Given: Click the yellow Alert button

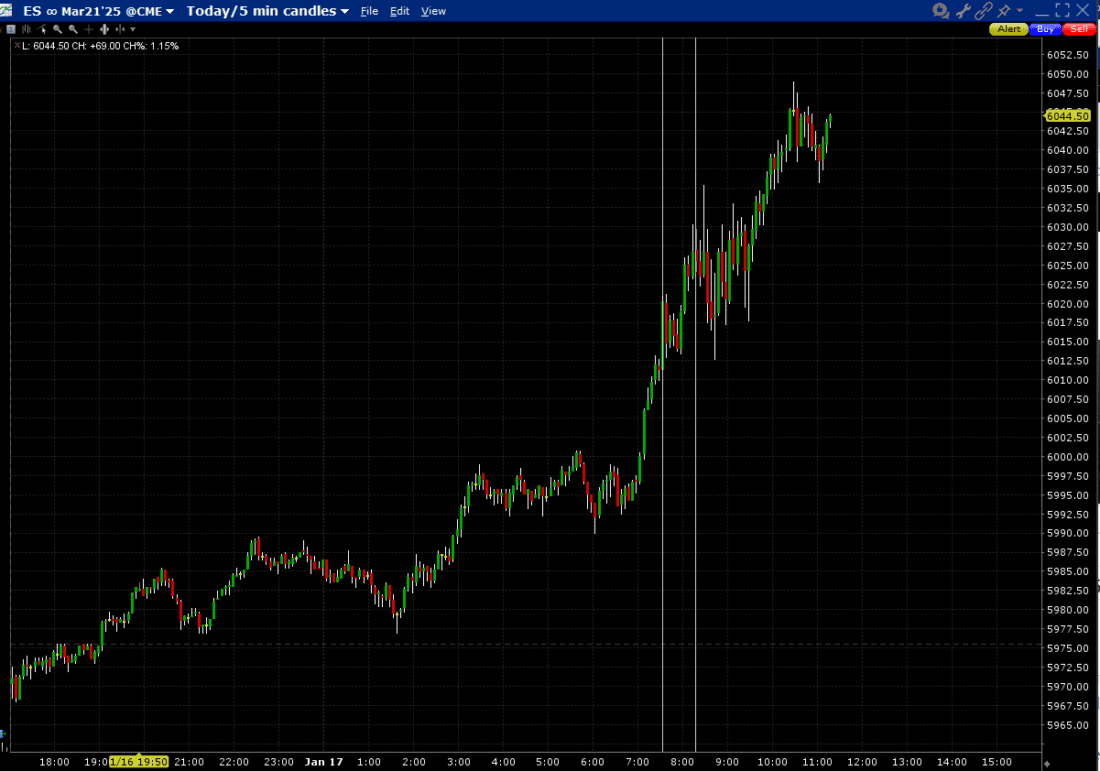Looking at the screenshot, I should tap(1009, 29).
